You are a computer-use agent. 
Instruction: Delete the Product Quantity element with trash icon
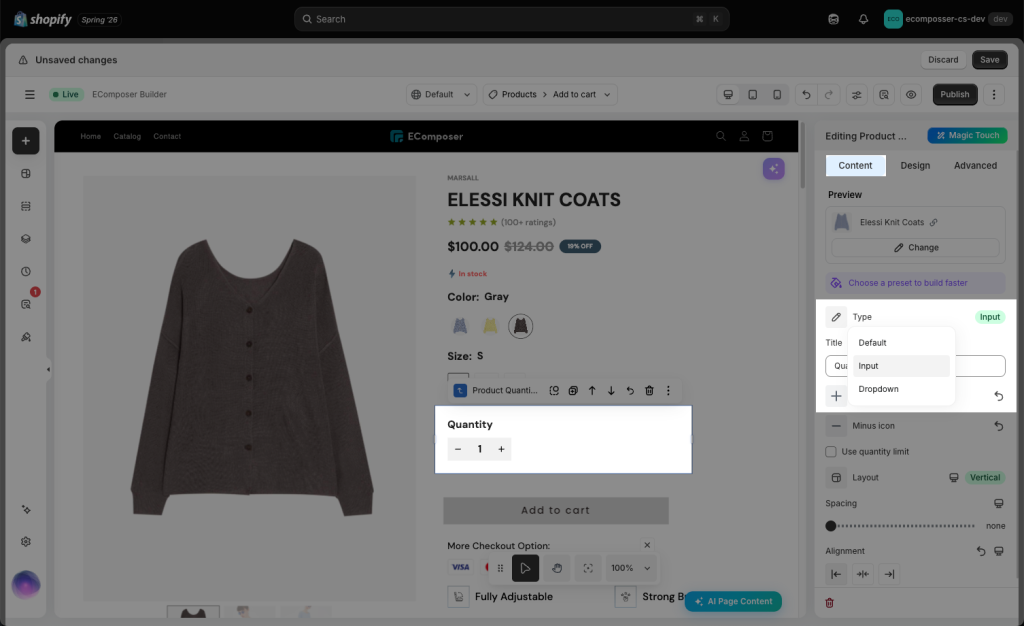tap(649, 390)
